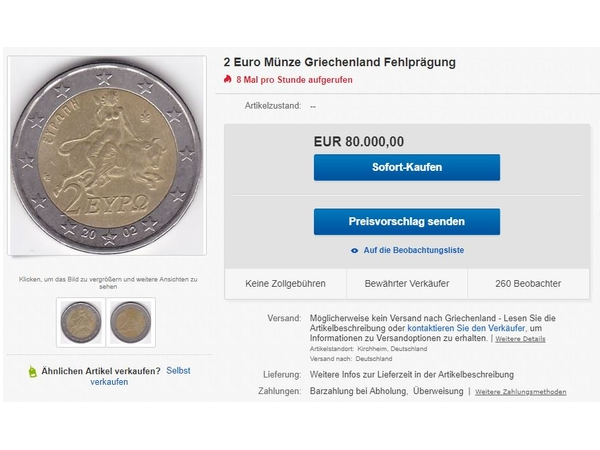Viewport: 600px width, 450px height.
Task: Select the second coin thumbnail
Action: pos(131,321)
